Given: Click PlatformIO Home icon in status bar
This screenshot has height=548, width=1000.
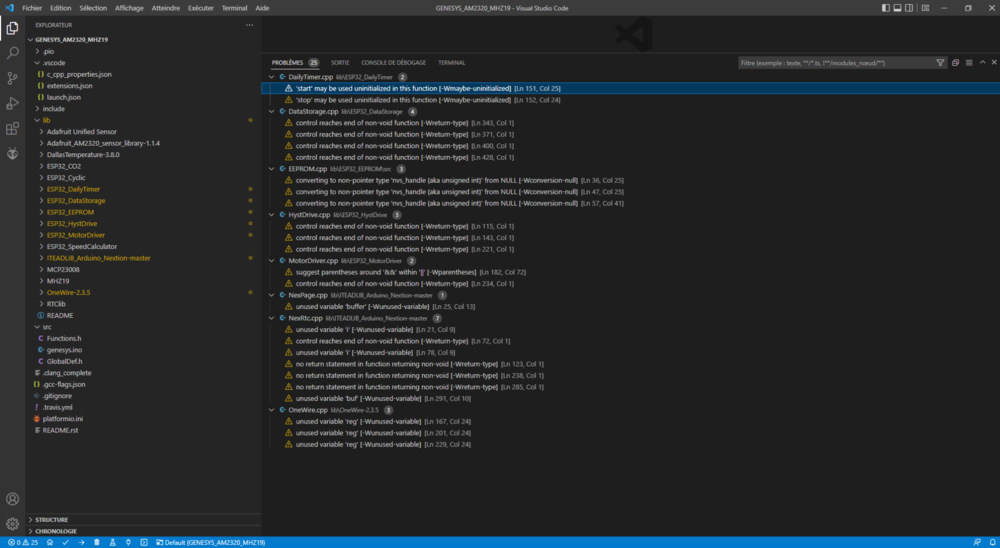Looking at the screenshot, I should click(x=50, y=542).
